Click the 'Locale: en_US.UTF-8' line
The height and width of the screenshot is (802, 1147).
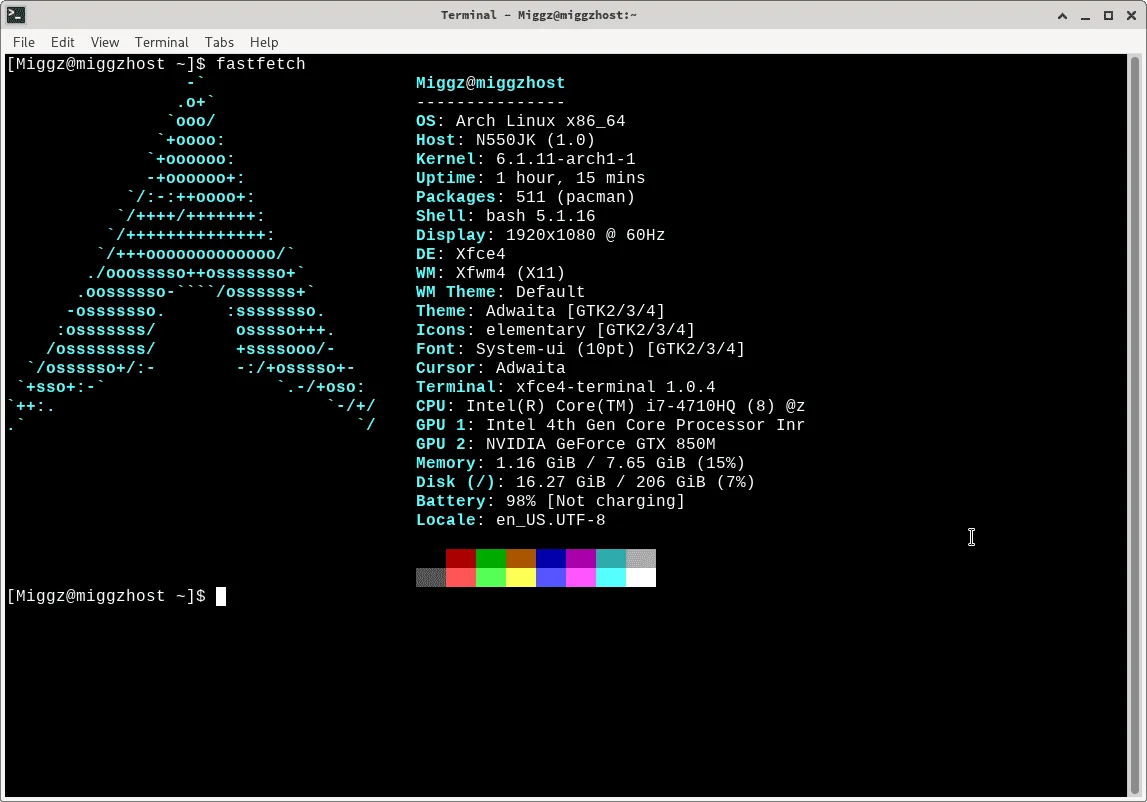(x=511, y=520)
